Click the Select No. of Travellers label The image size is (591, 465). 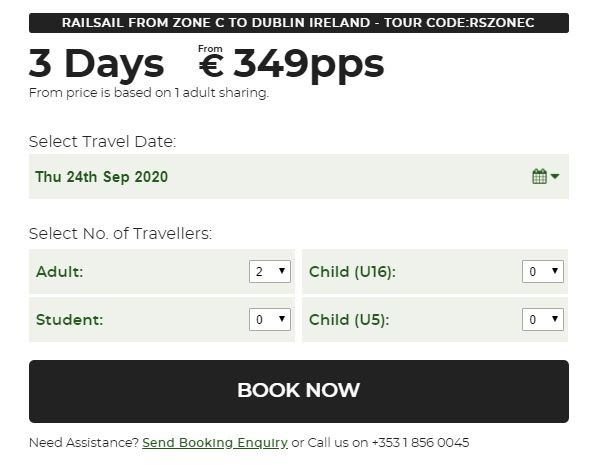point(120,234)
